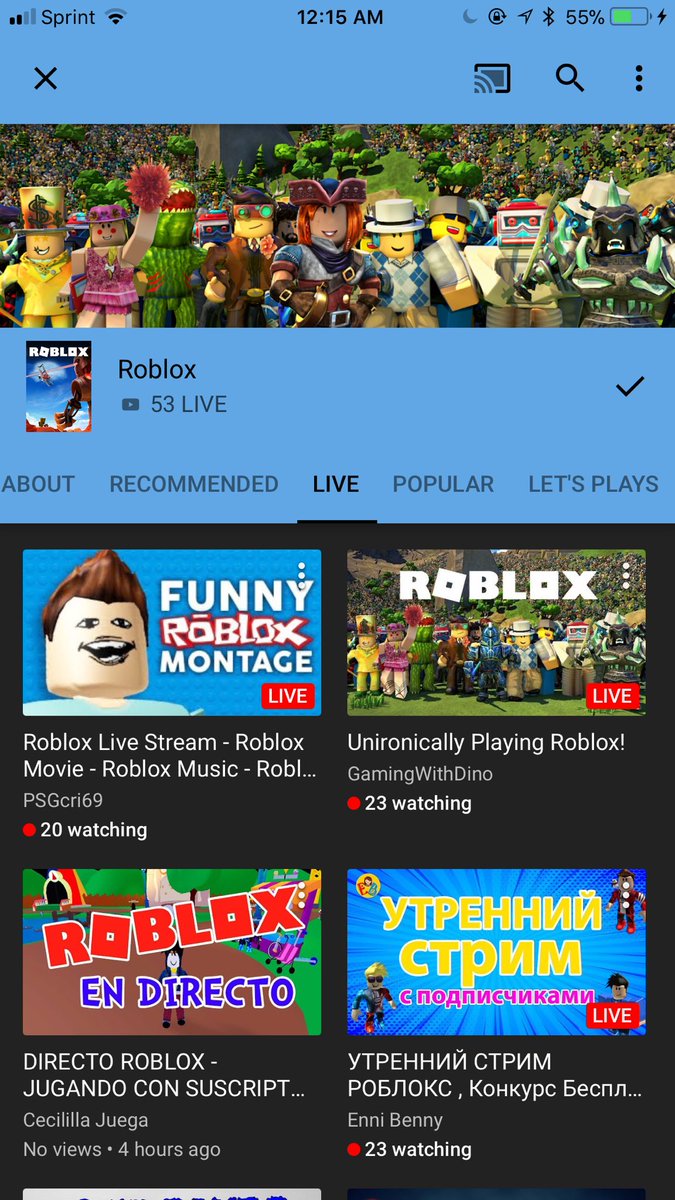Tap the 20 watching indicator

click(x=85, y=830)
